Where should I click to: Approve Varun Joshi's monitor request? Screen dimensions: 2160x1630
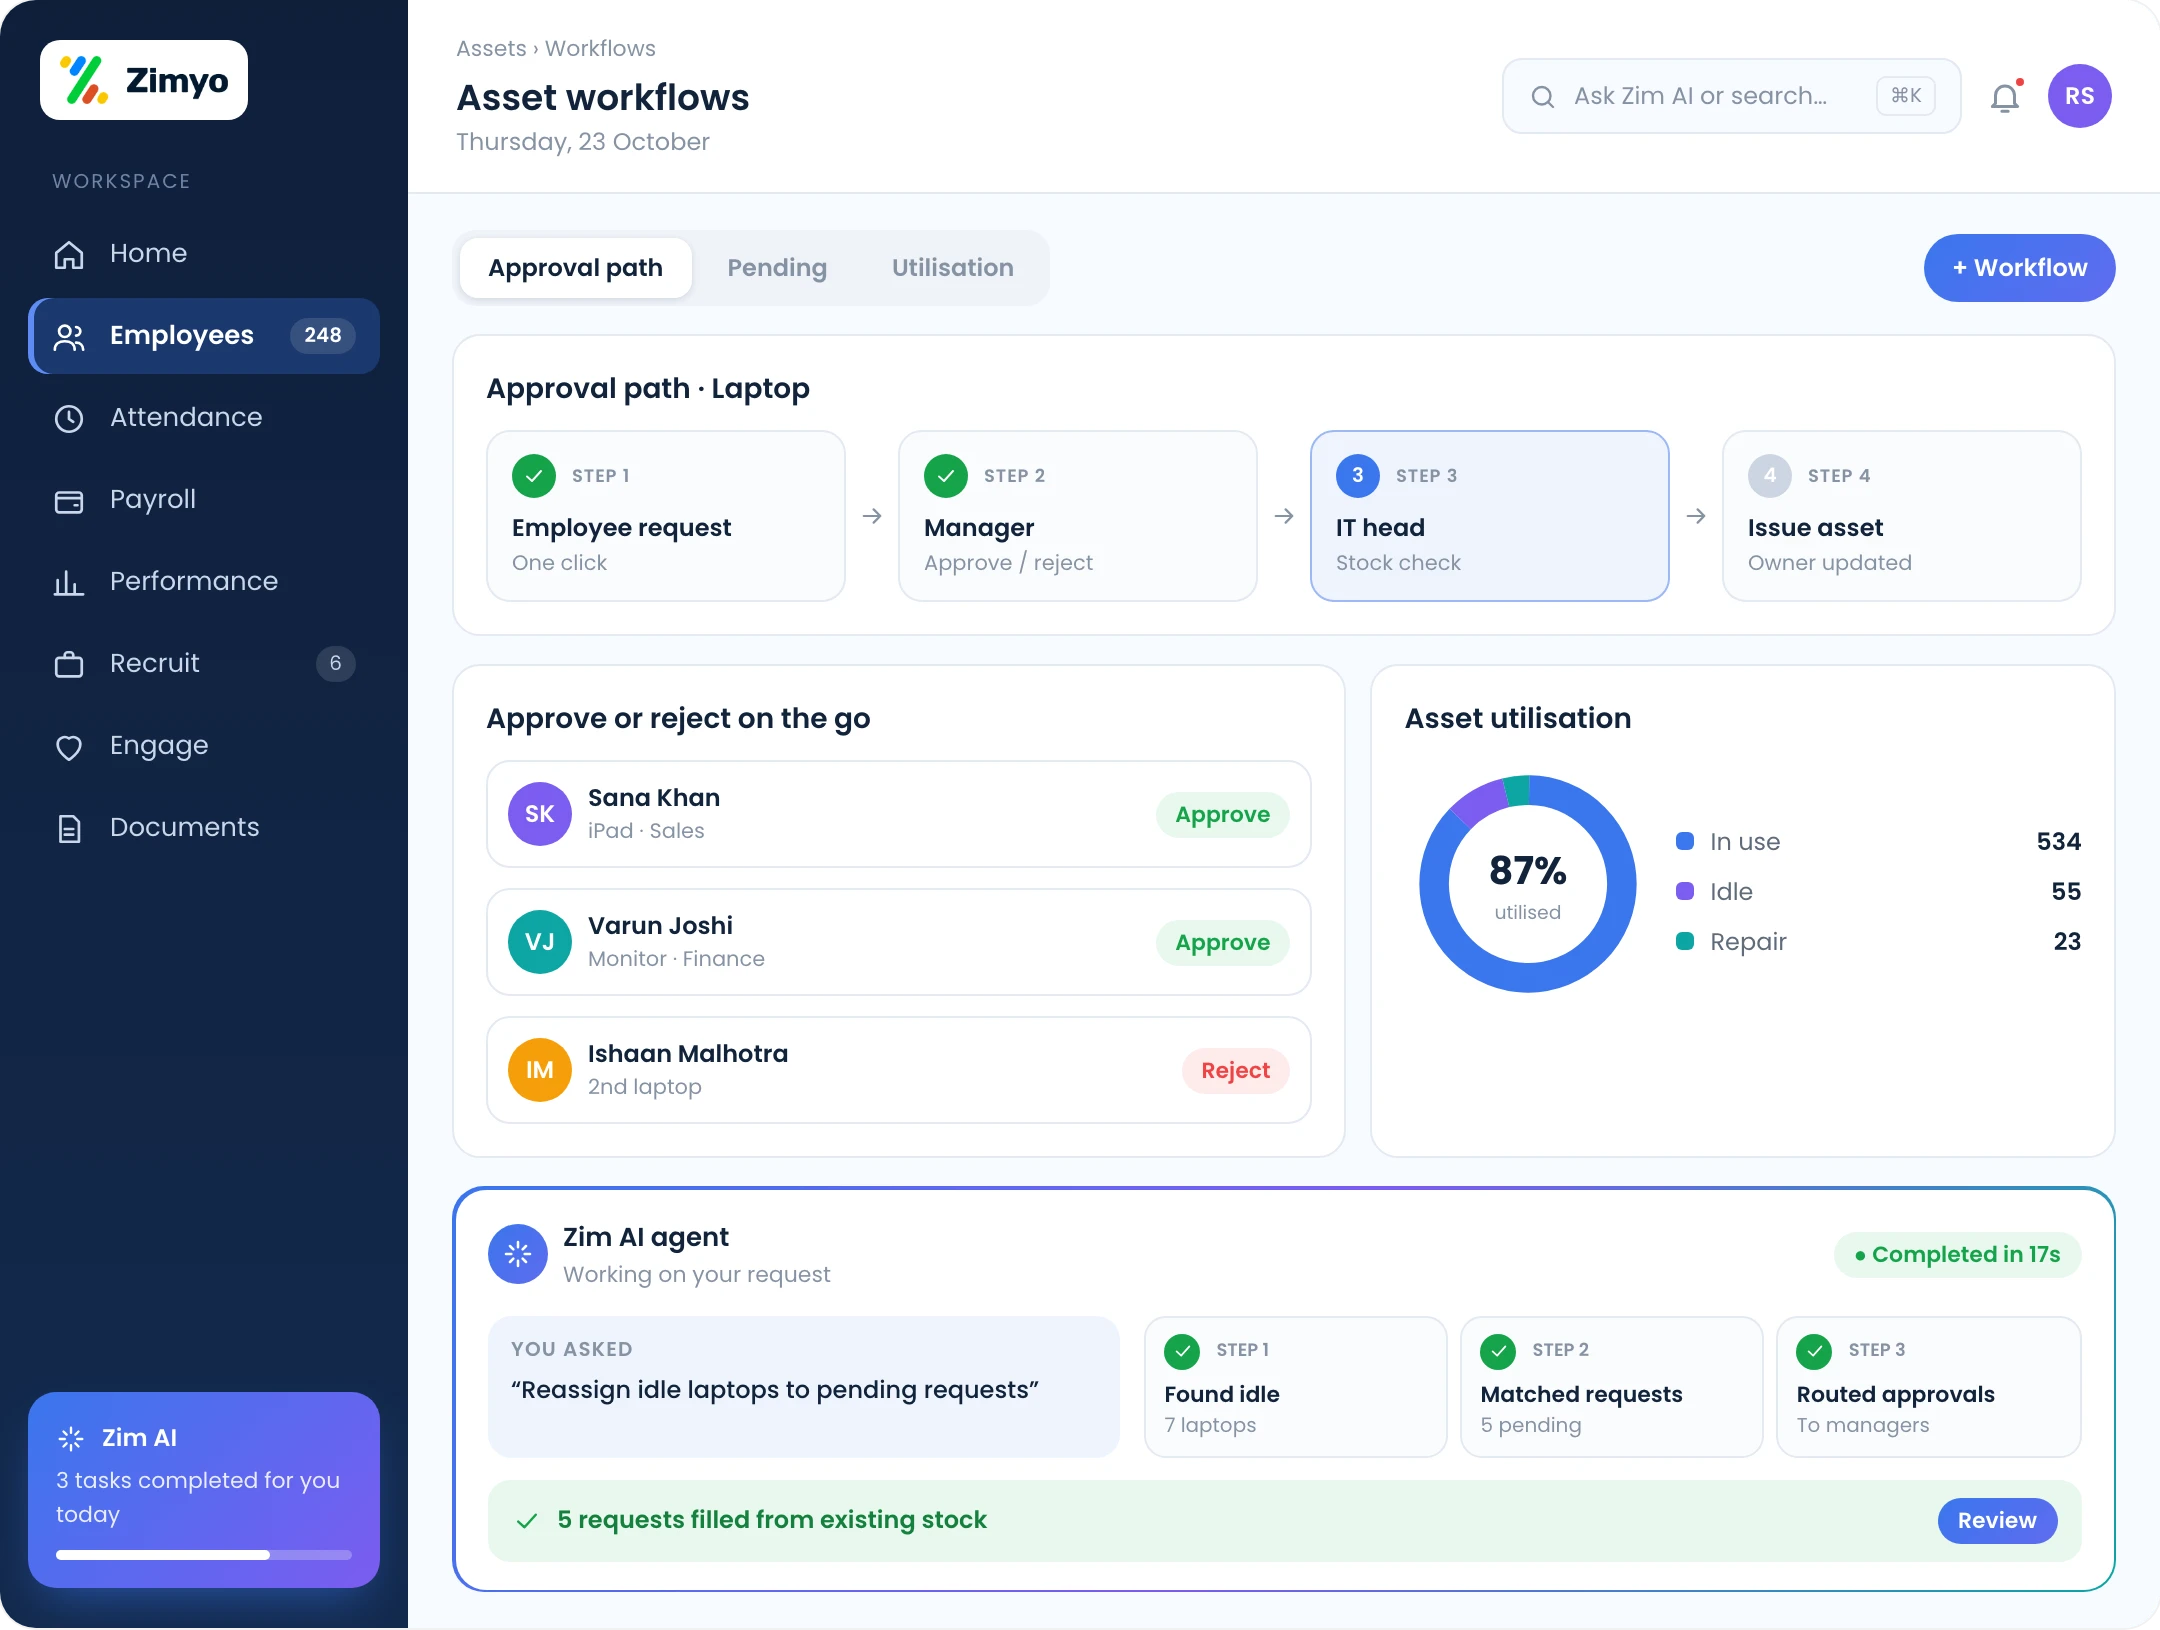tap(1222, 942)
